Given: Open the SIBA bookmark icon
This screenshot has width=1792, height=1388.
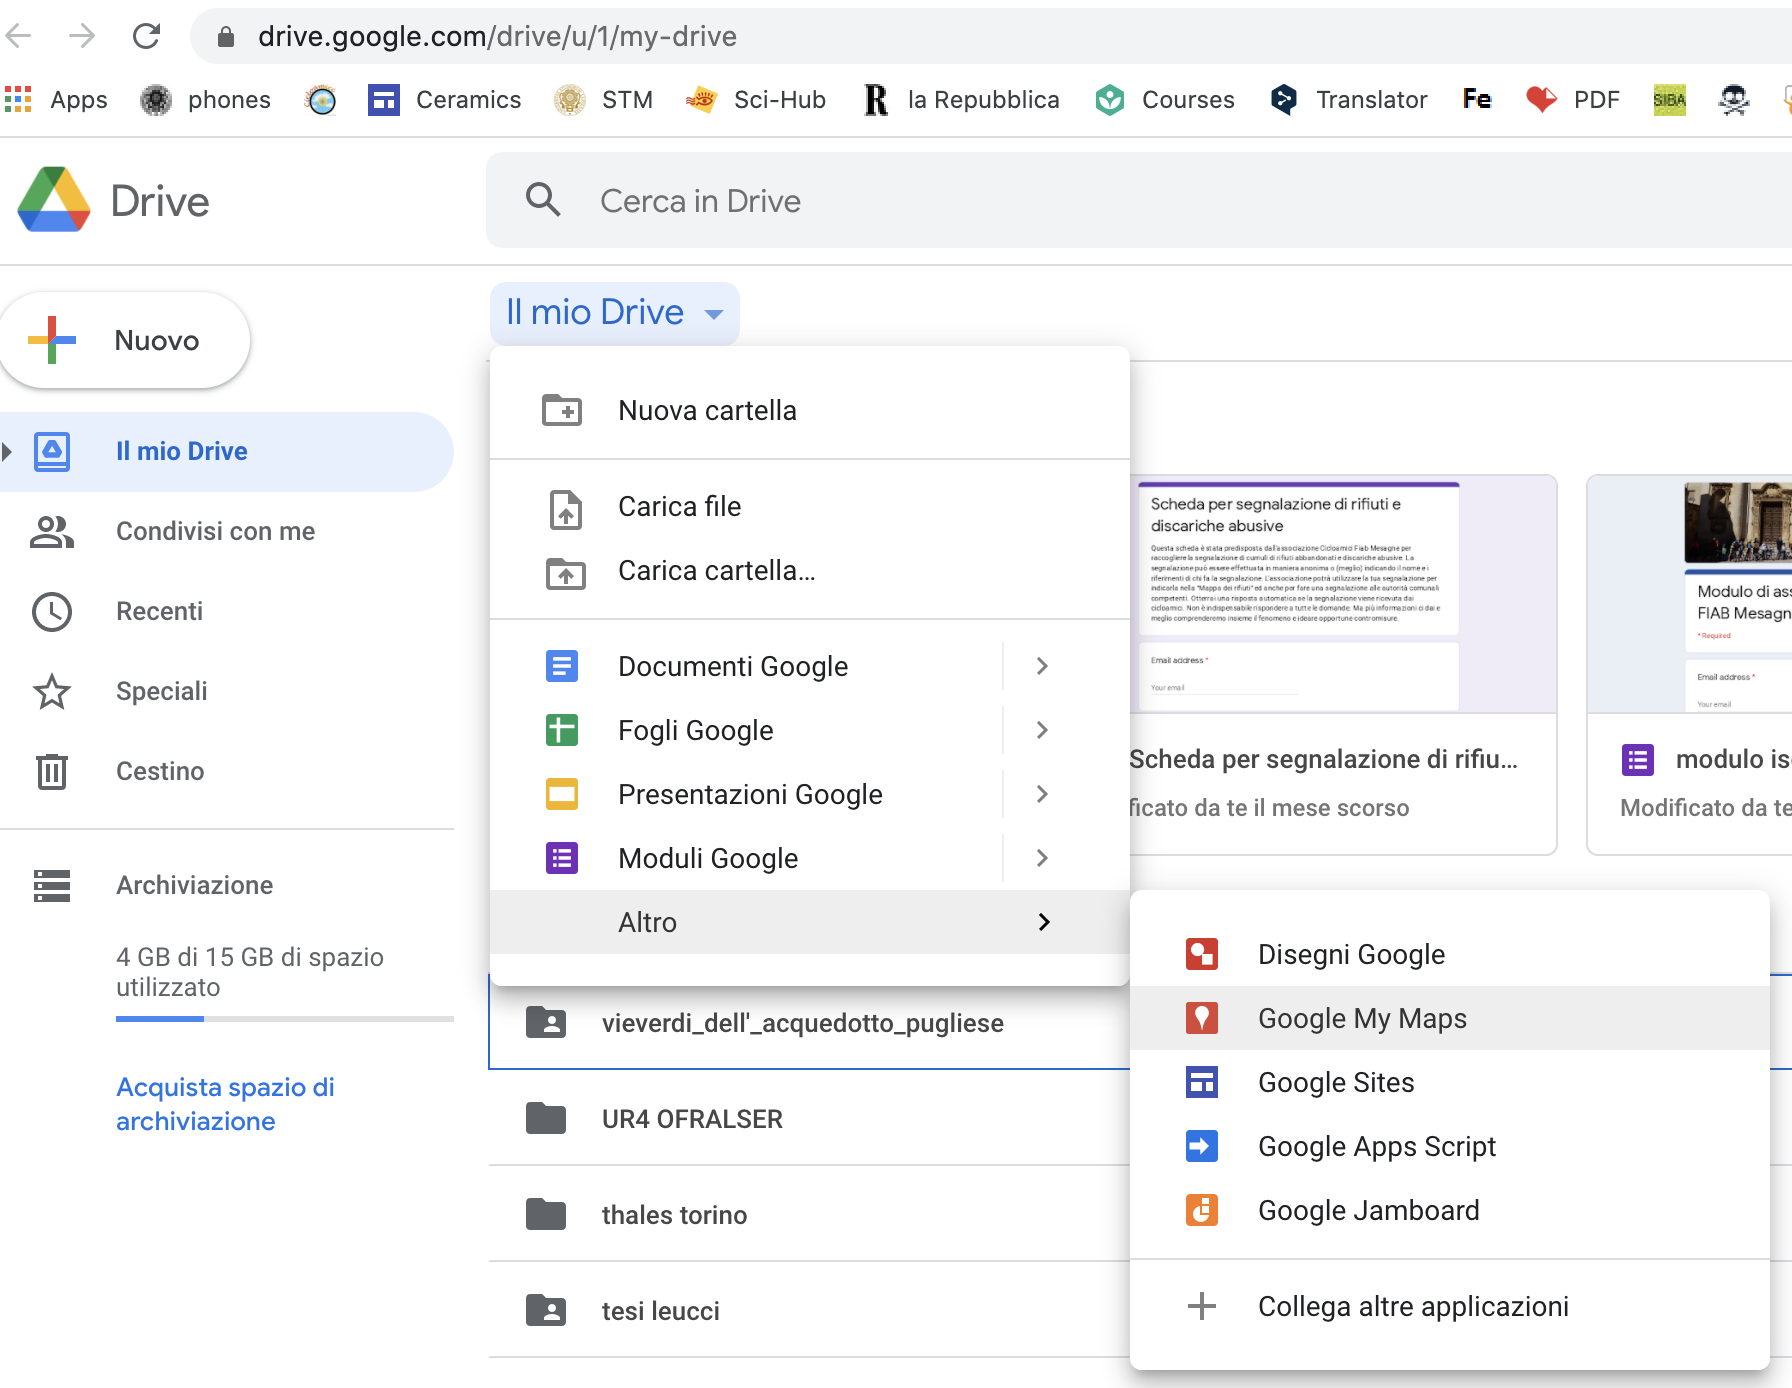Looking at the screenshot, I should pos(1669,99).
